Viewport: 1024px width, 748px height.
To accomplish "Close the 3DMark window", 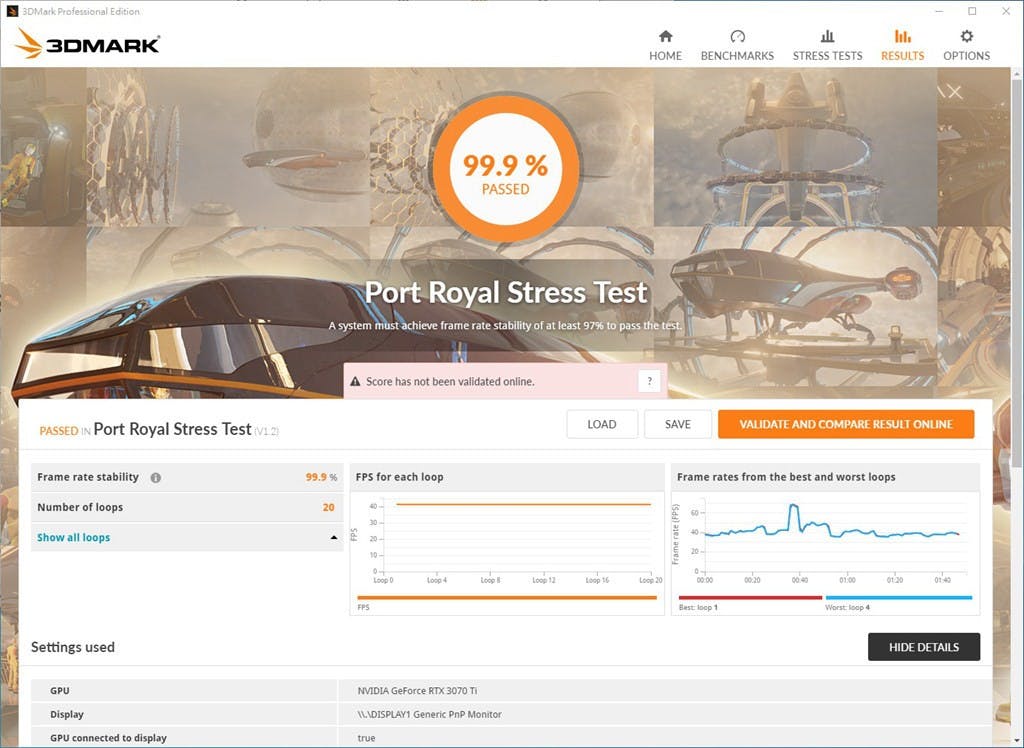I will click(x=1006, y=11).
